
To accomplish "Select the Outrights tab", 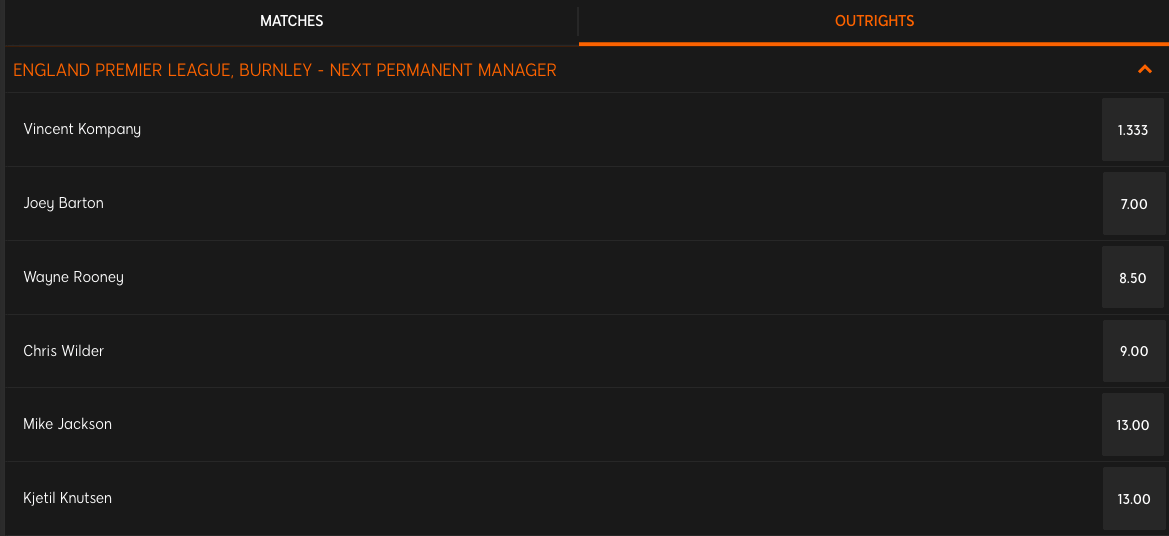I will (874, 22).
